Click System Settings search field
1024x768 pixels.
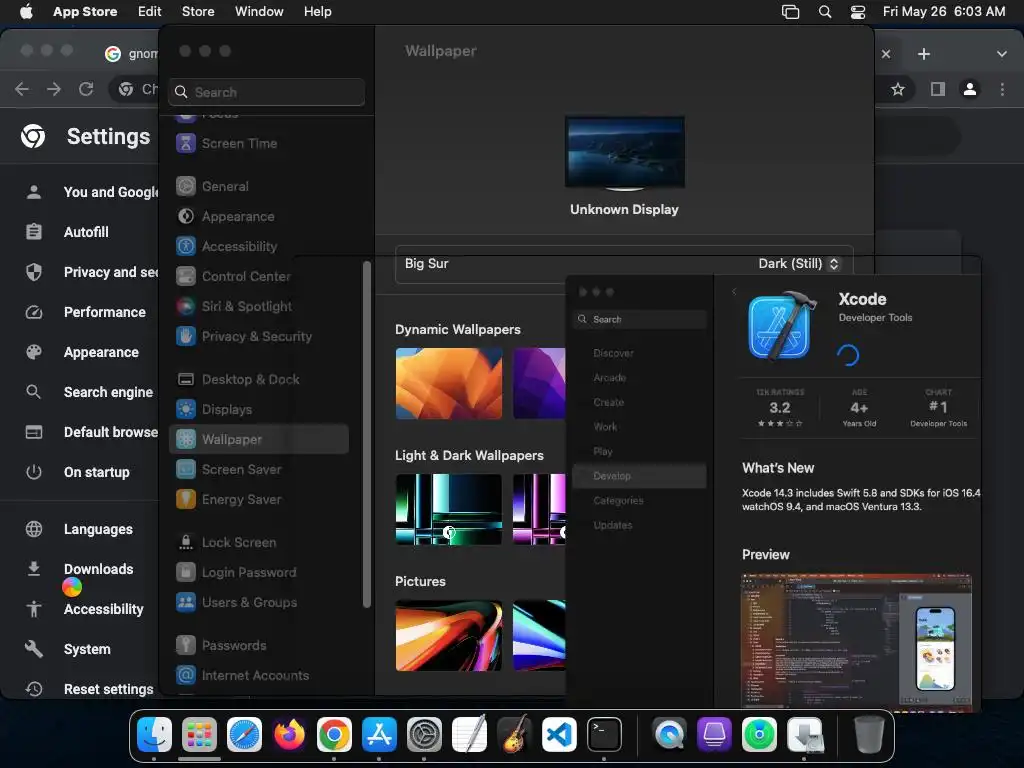point(266,92)
